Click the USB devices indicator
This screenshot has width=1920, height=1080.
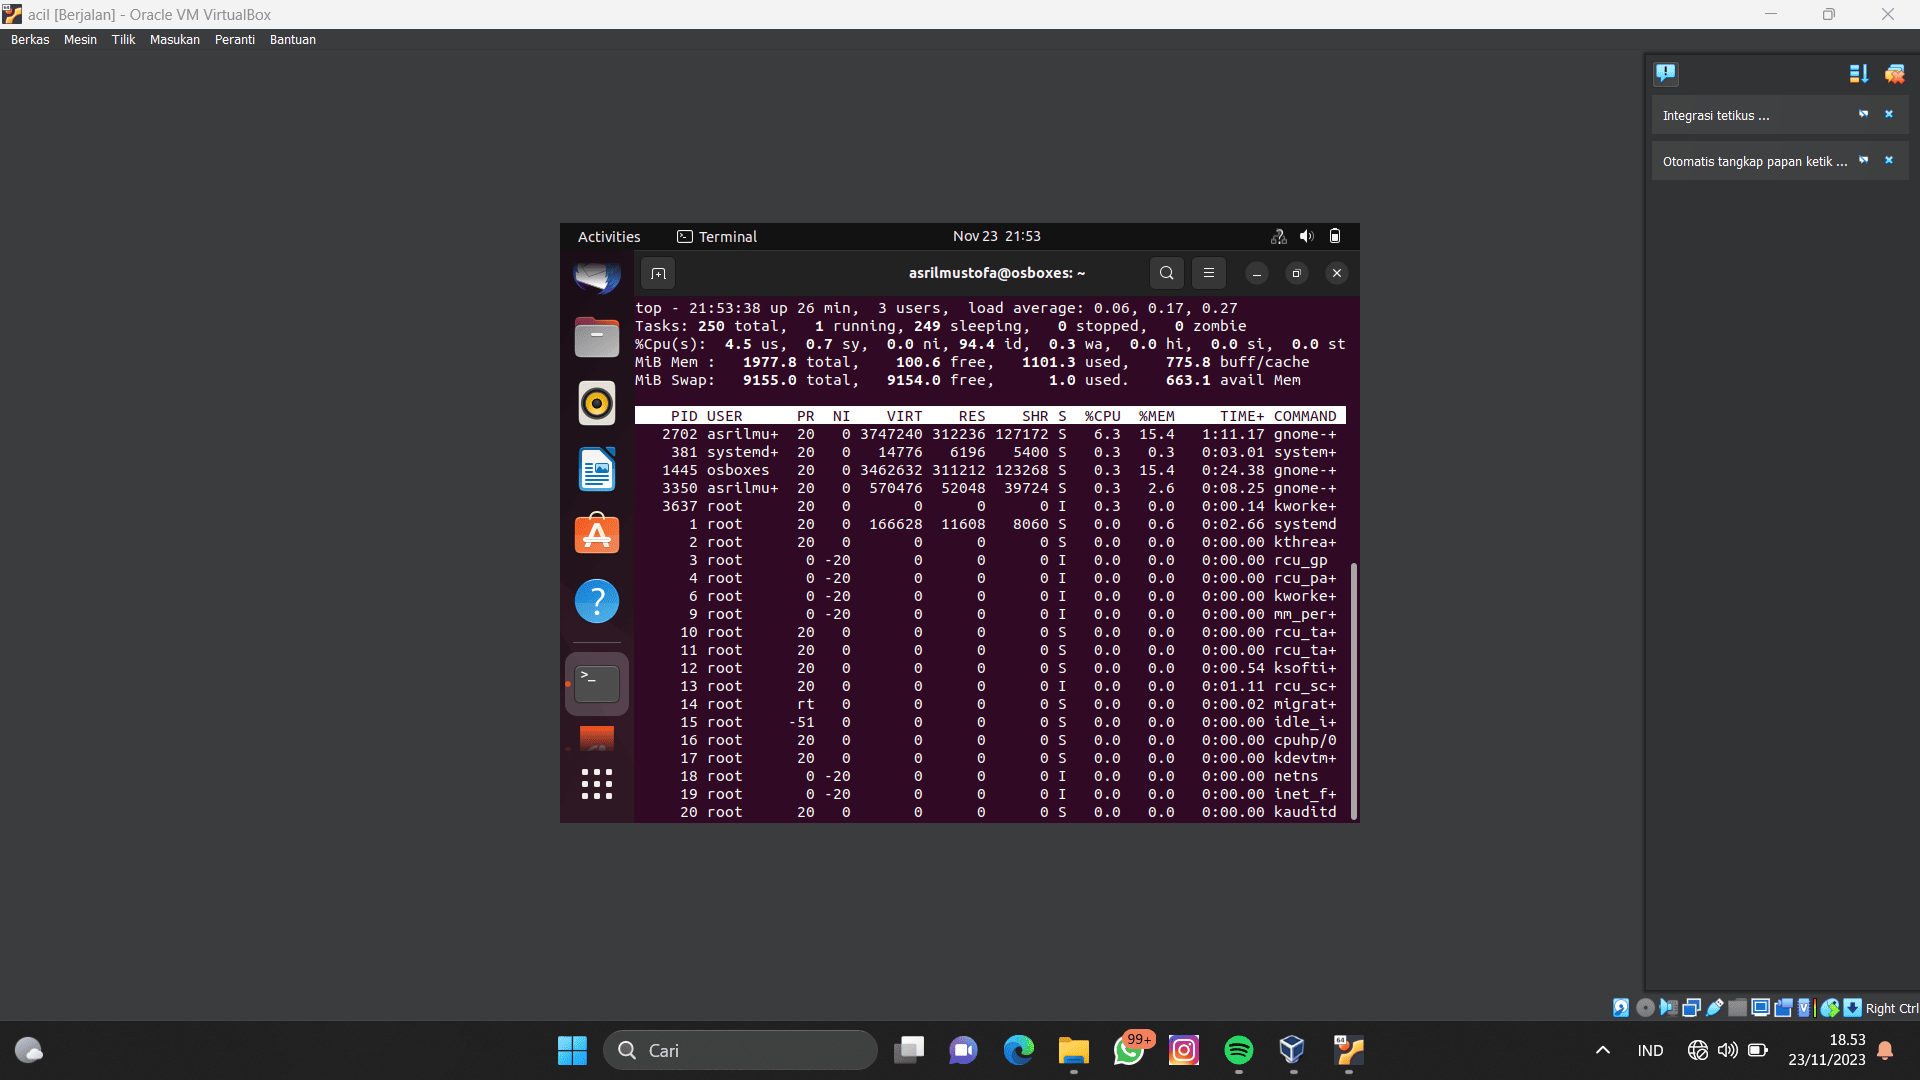coord(1715,1008)
